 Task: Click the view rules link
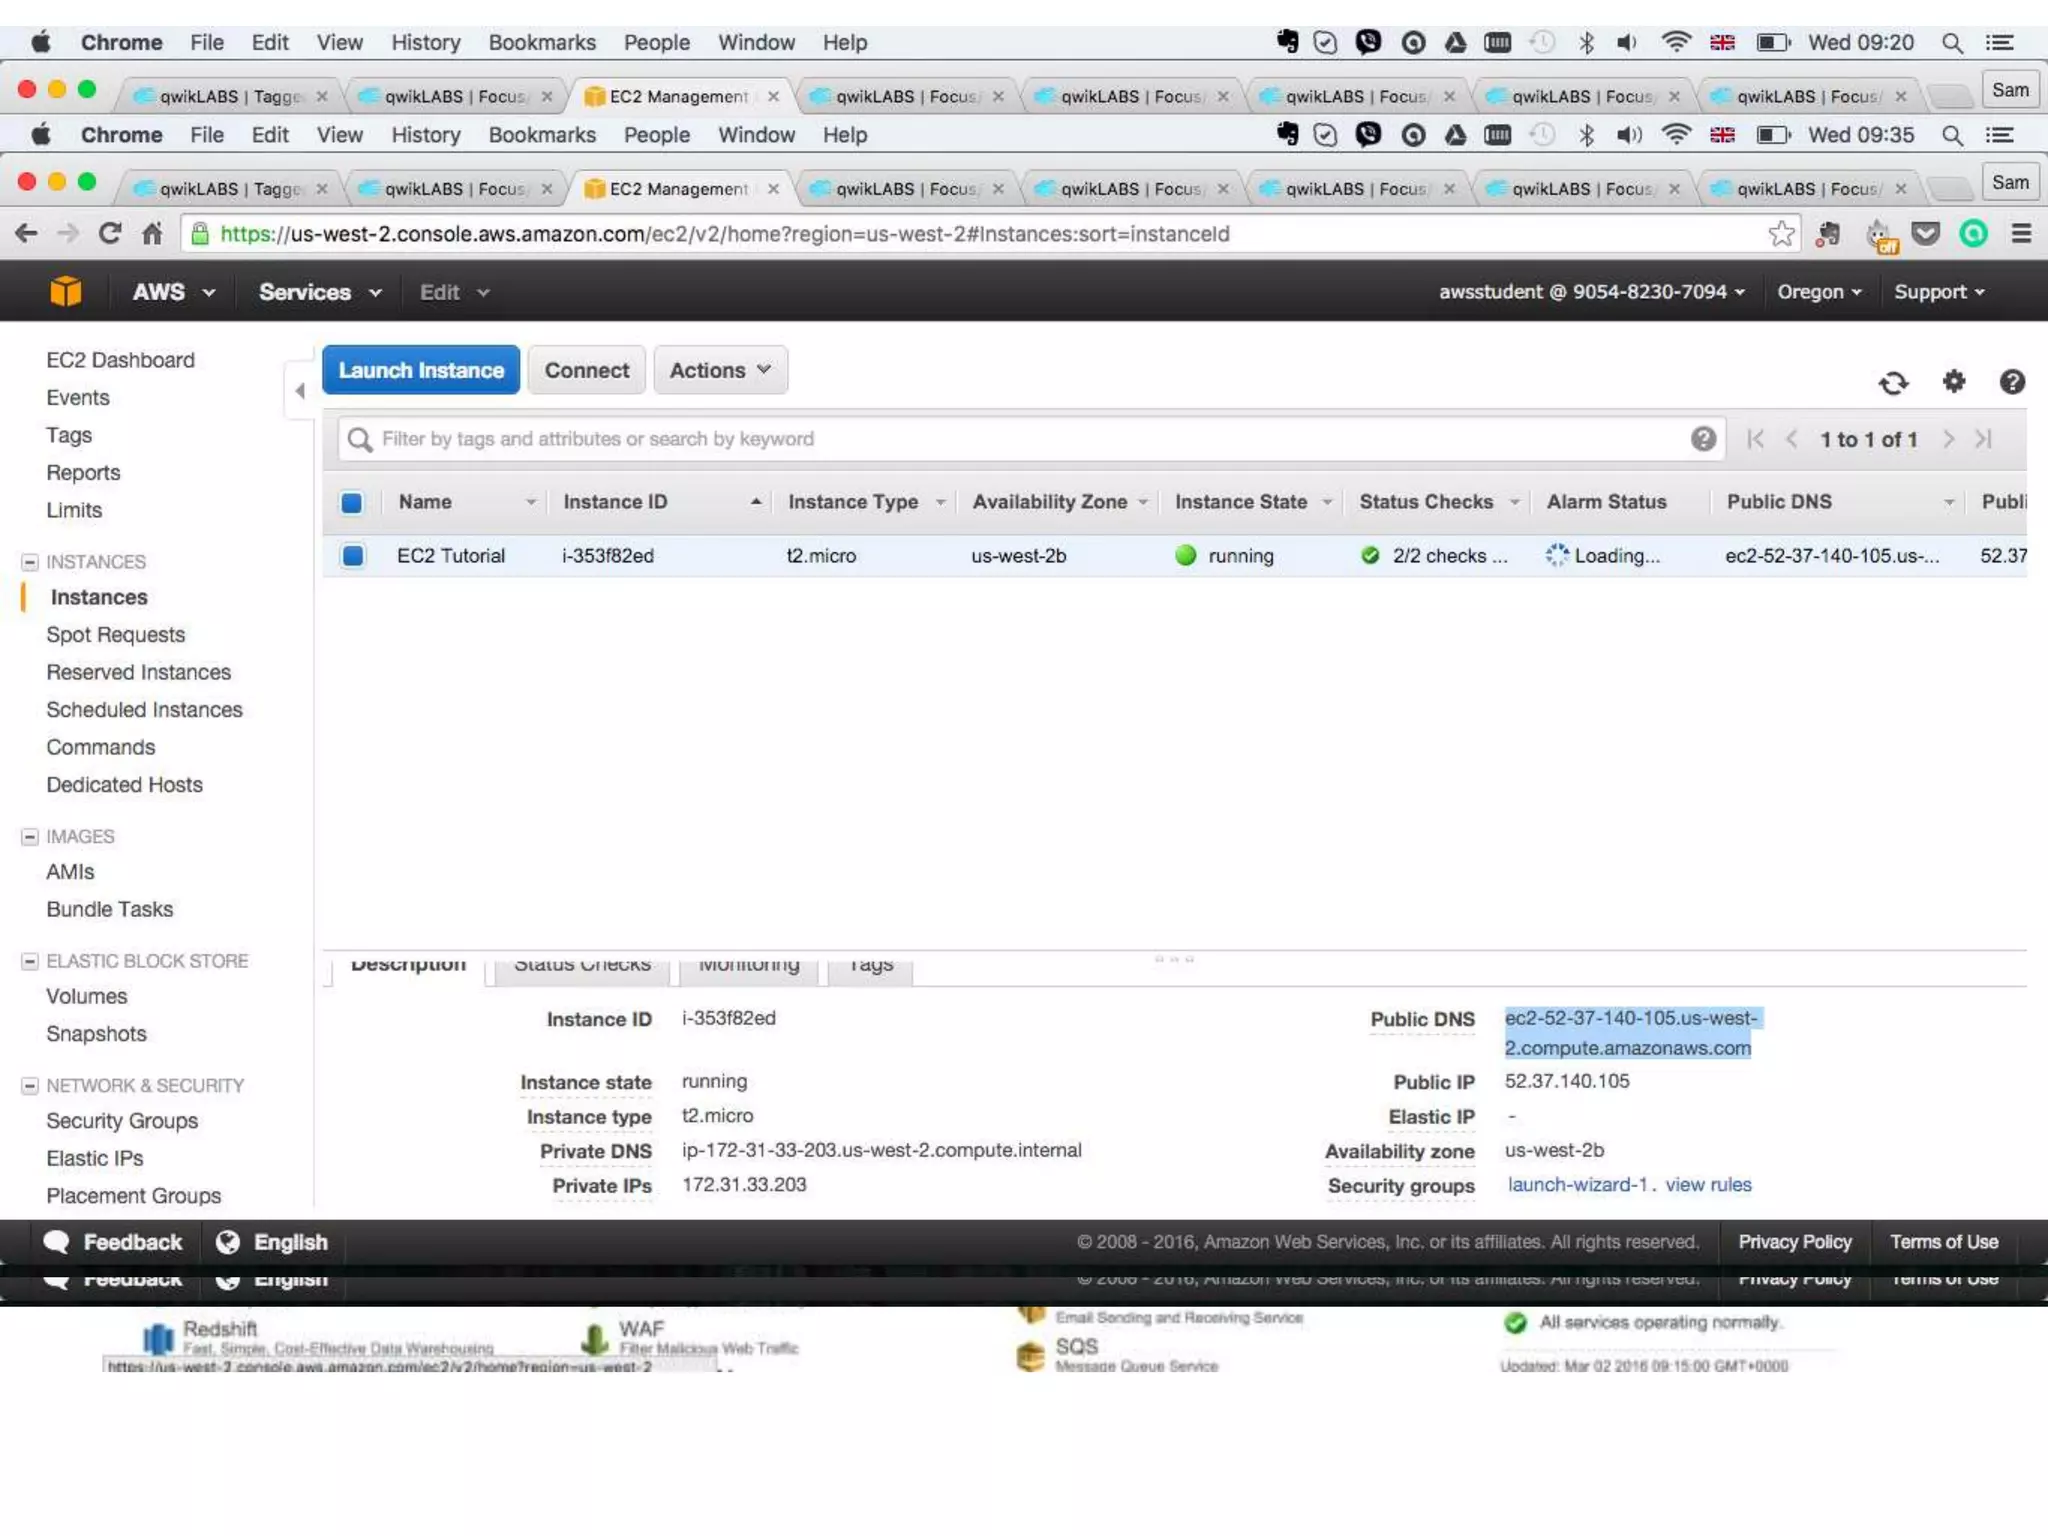(1708, 1185)
